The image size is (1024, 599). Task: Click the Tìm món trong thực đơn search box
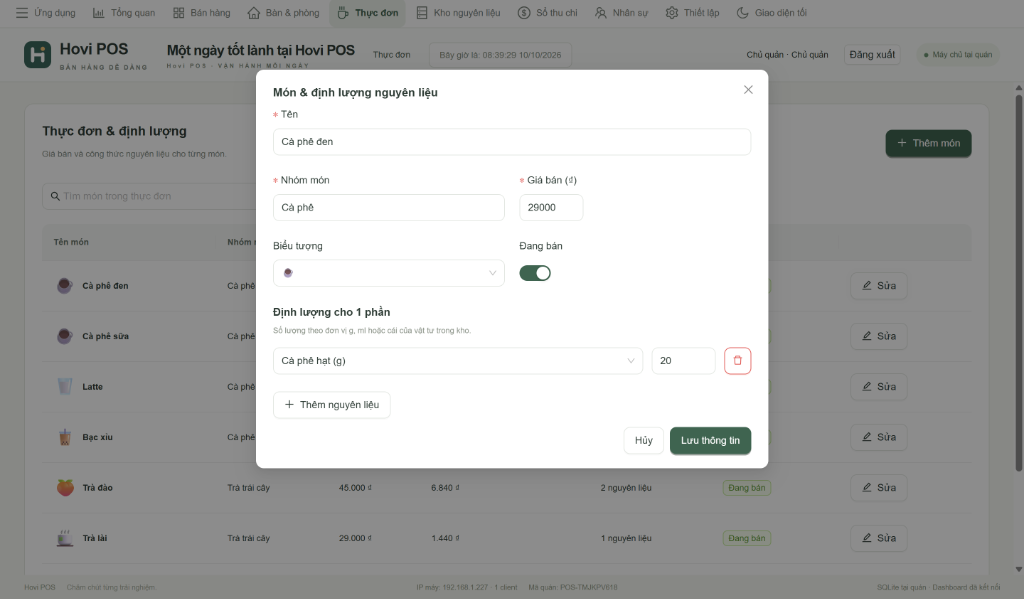pos(150,196)
